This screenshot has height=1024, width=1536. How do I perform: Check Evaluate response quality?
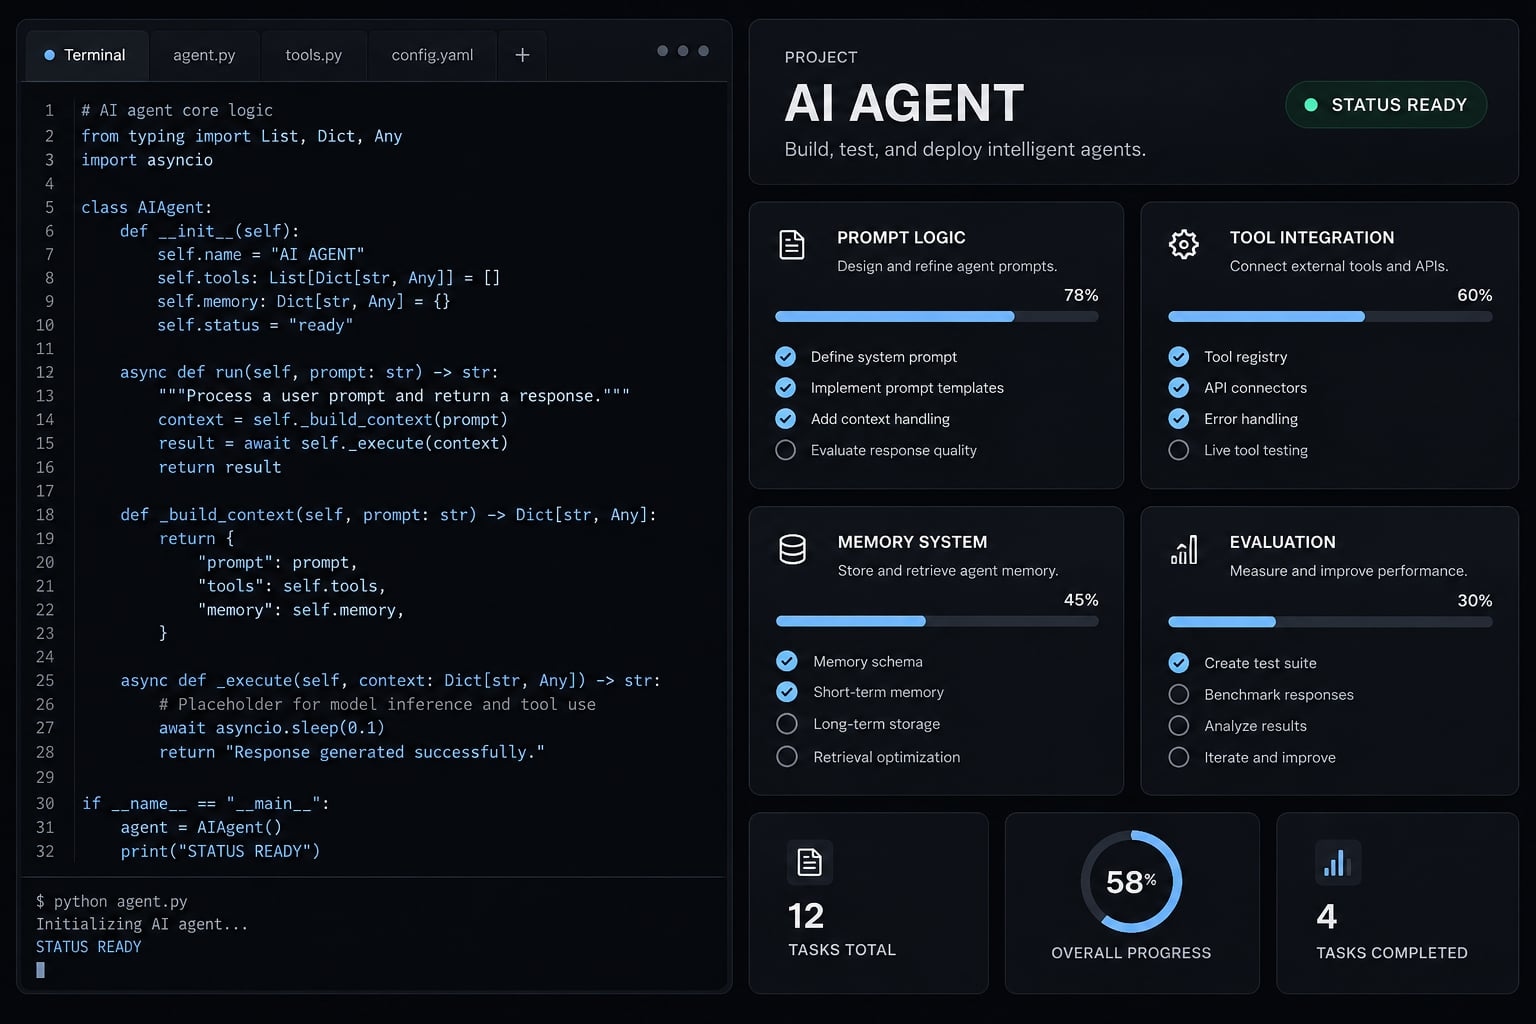coord(786,450)
